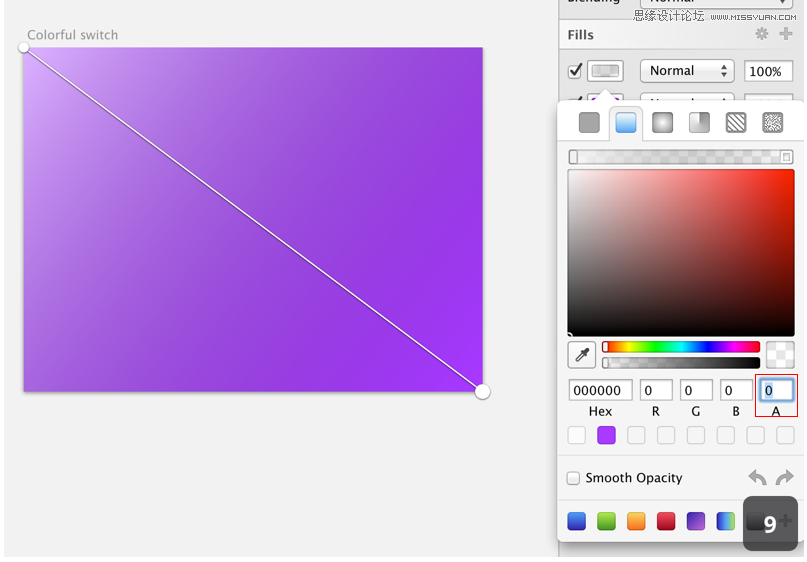
Task: Pick a color with the eyedropper tool
Action: 582,355
